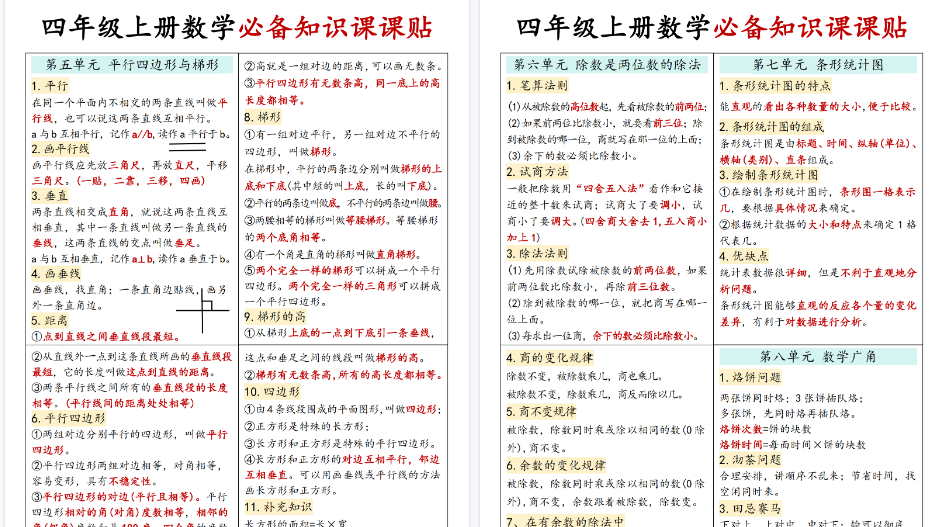This screenshot has height=527, width=937.
Task: Click the quoted phrase "四舍五入法"
Action: pyautogui.click(x=609, y=188)
